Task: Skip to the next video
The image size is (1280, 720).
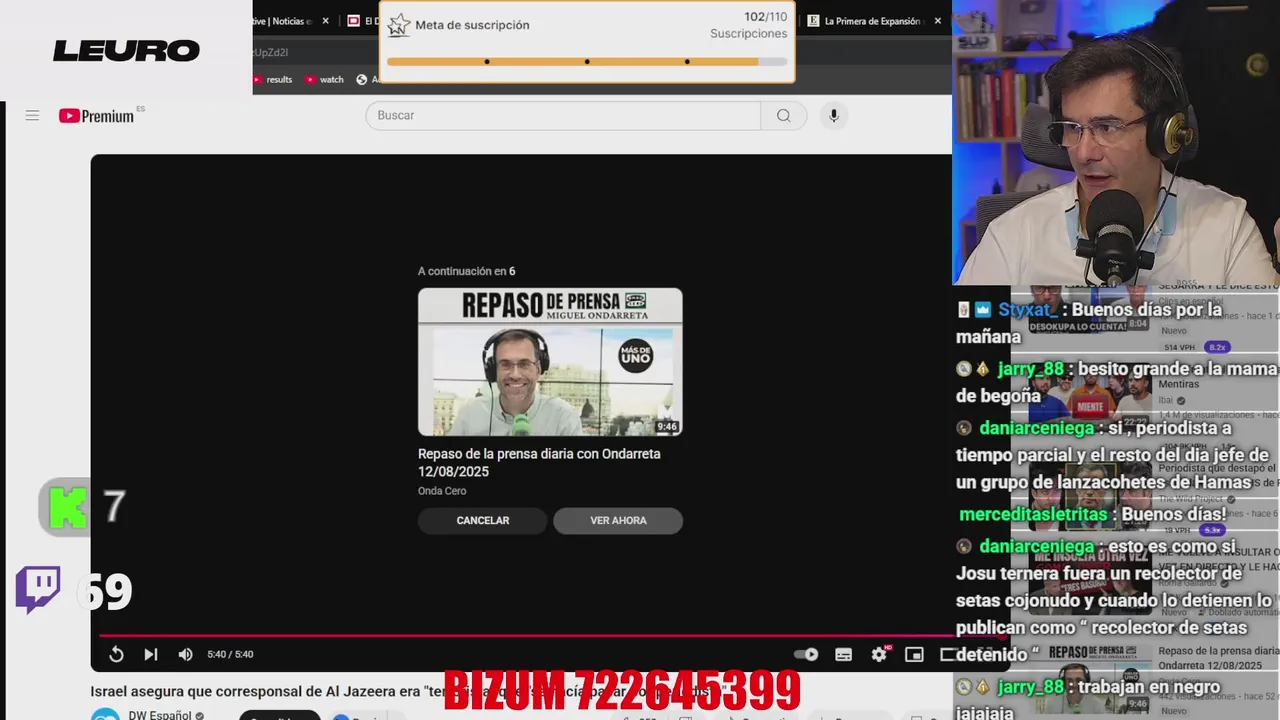Action: 150,654
